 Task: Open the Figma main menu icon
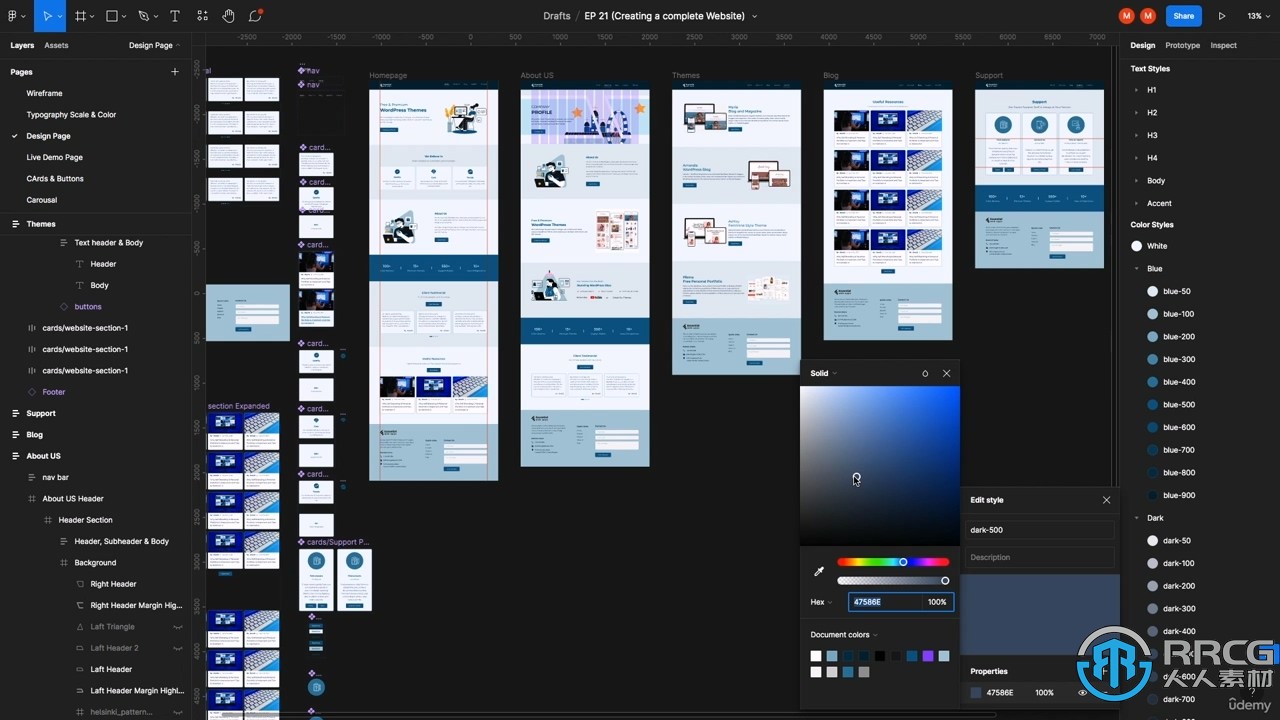(12, 16)
